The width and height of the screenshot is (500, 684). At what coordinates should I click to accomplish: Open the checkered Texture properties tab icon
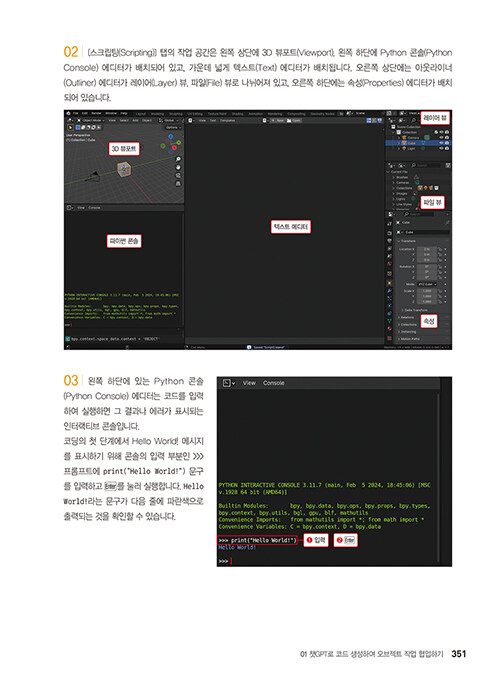pos(389,338)
